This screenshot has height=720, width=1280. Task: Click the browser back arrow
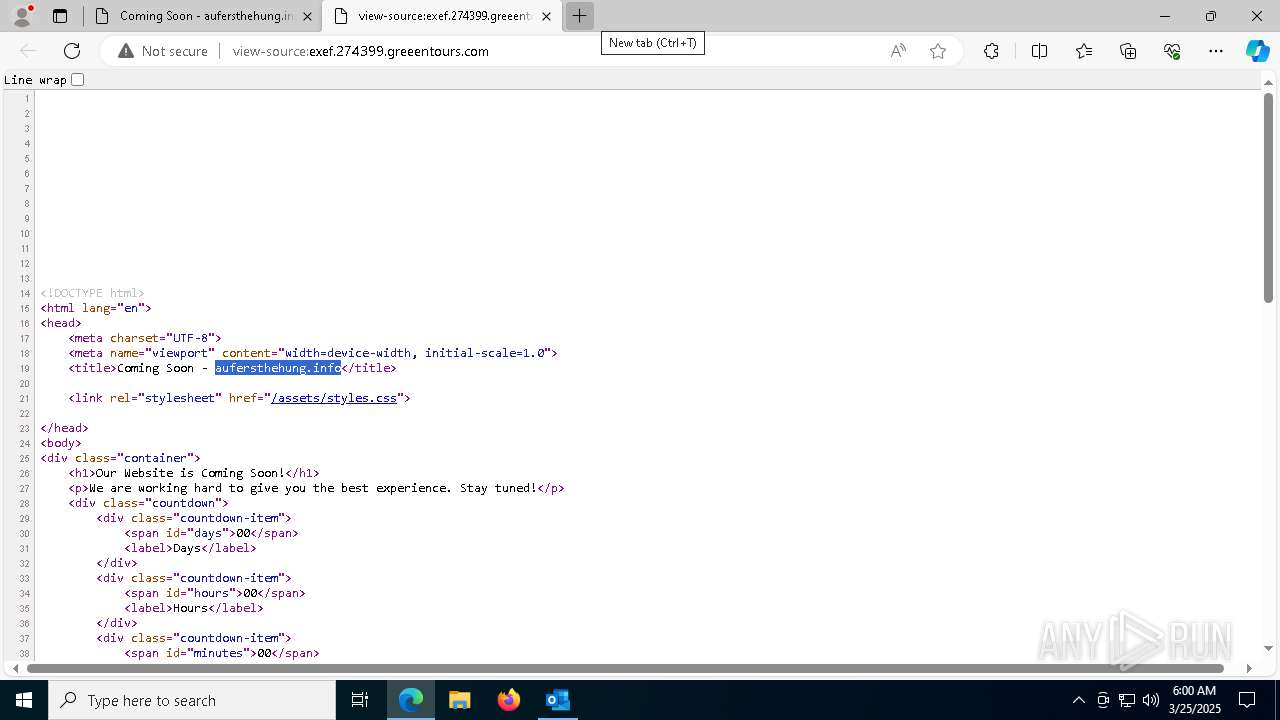pos(28,51)
